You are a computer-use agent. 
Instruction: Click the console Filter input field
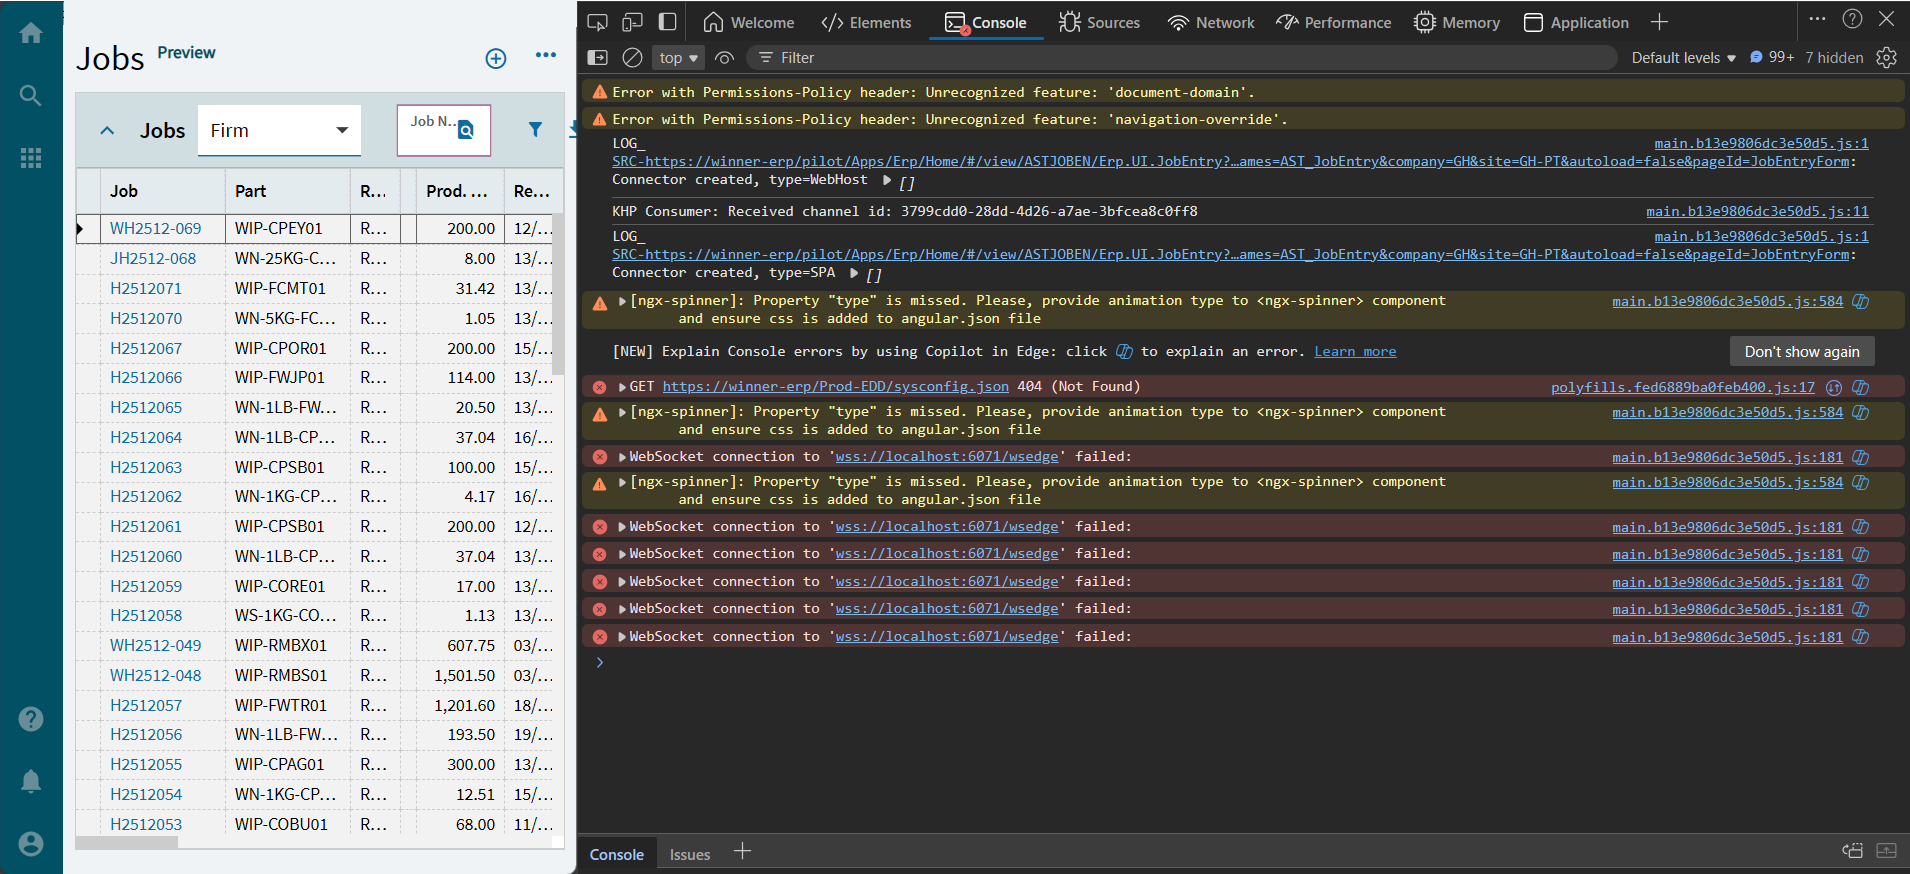click(x=1180, y=58)
